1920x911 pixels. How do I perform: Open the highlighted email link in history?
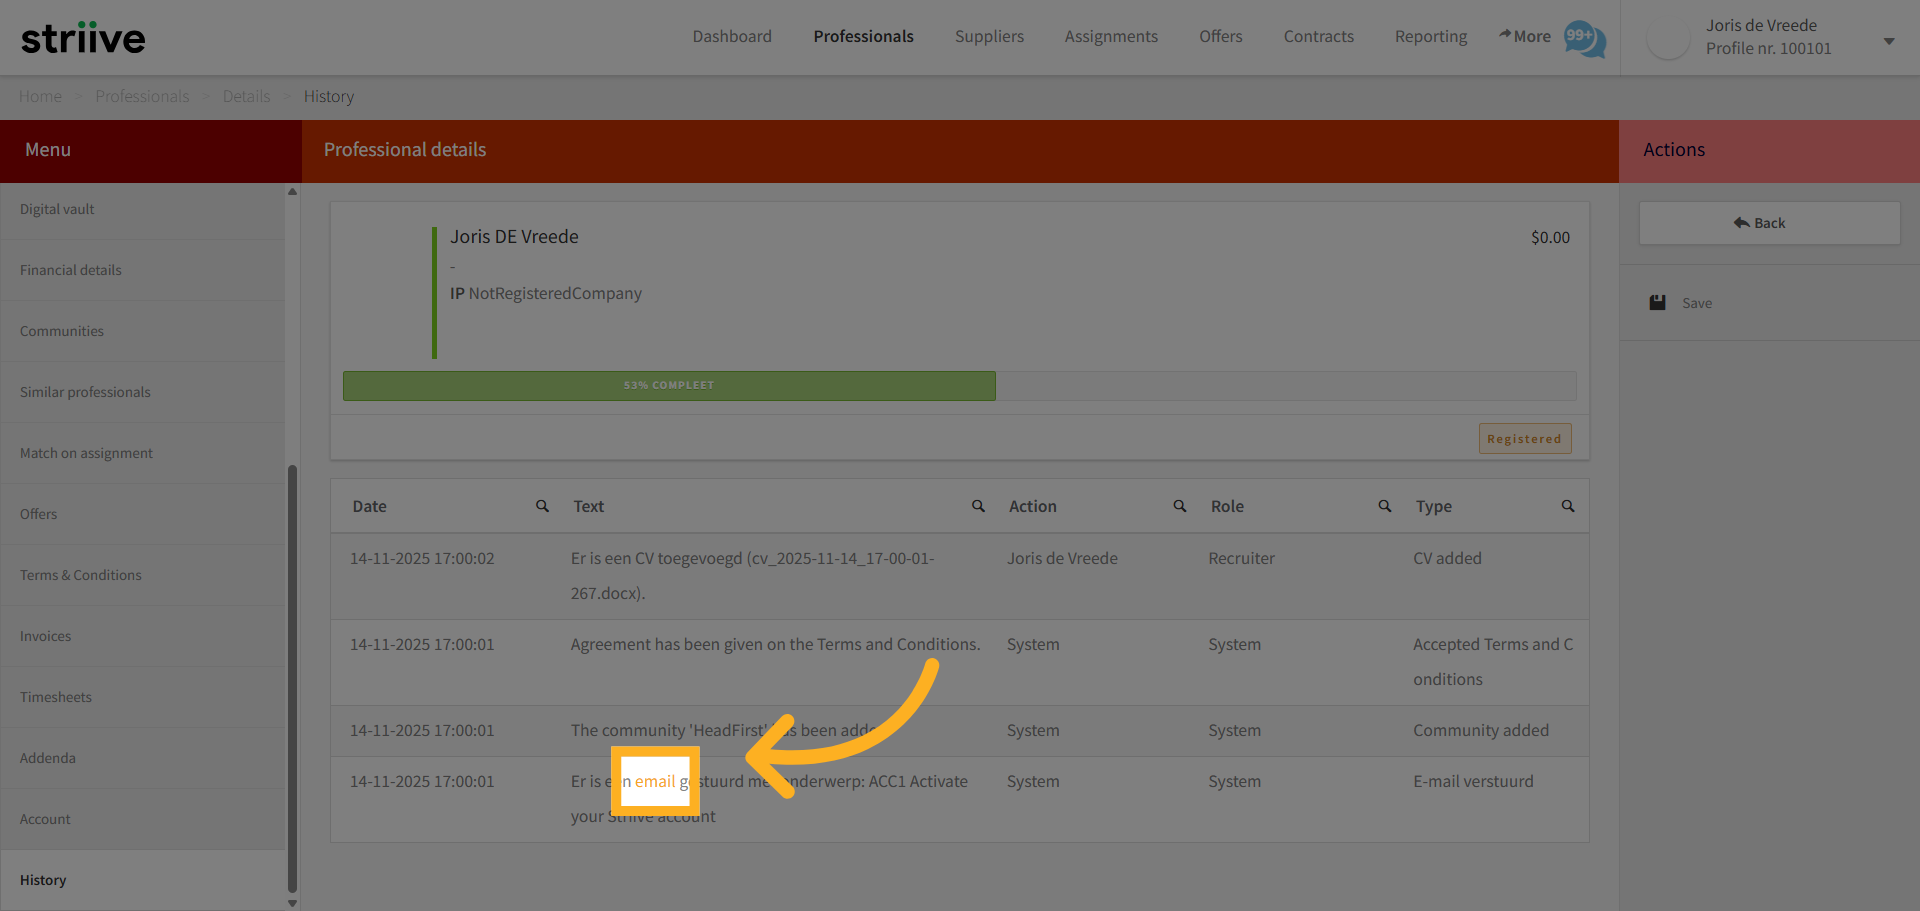pos(655,781)
